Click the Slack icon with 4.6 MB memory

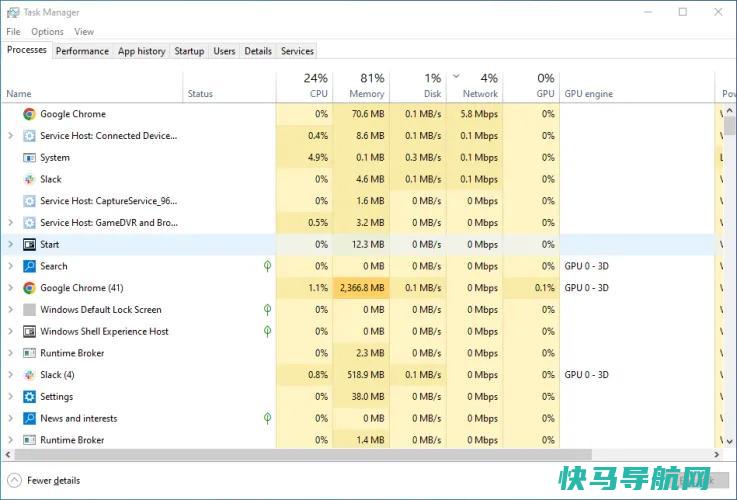pos(29,179)
